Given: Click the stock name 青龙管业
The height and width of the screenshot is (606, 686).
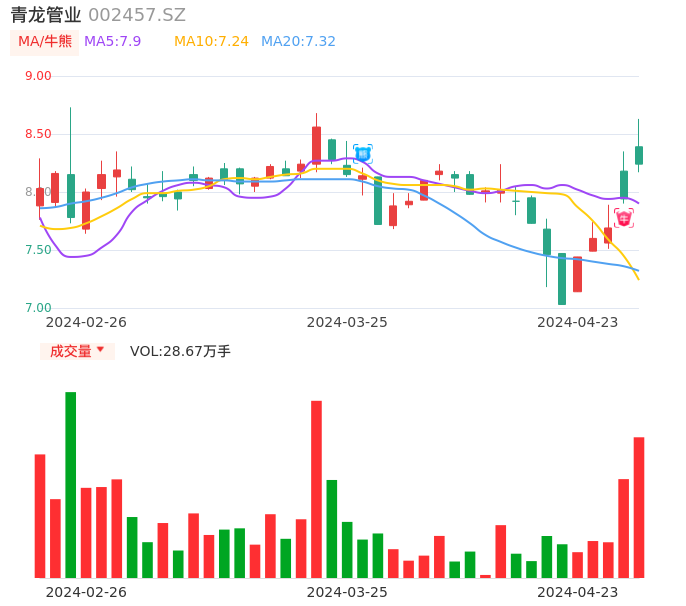Looking at the screenshot, I should [x=46, y=15].
